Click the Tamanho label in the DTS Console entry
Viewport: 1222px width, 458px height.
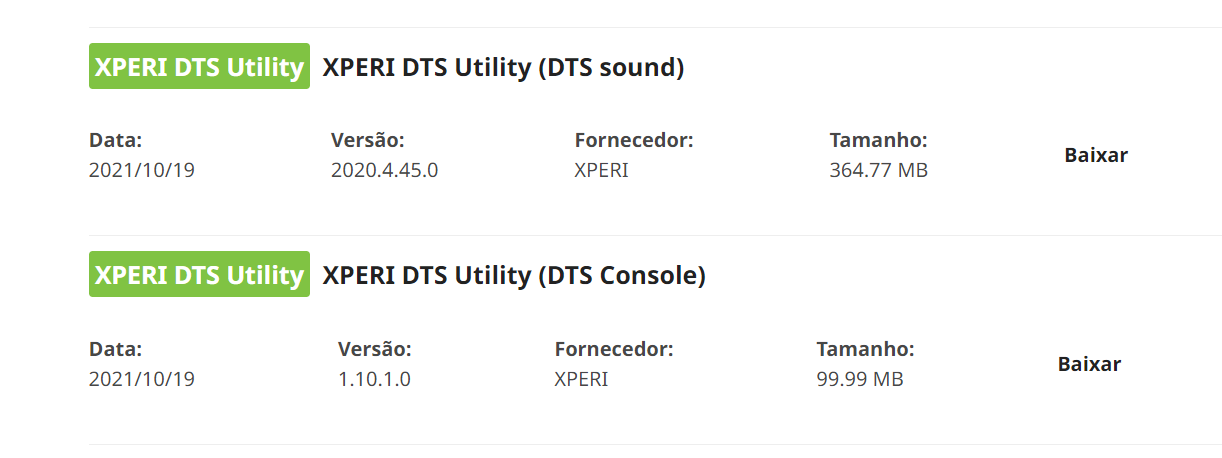coord(865,349)
